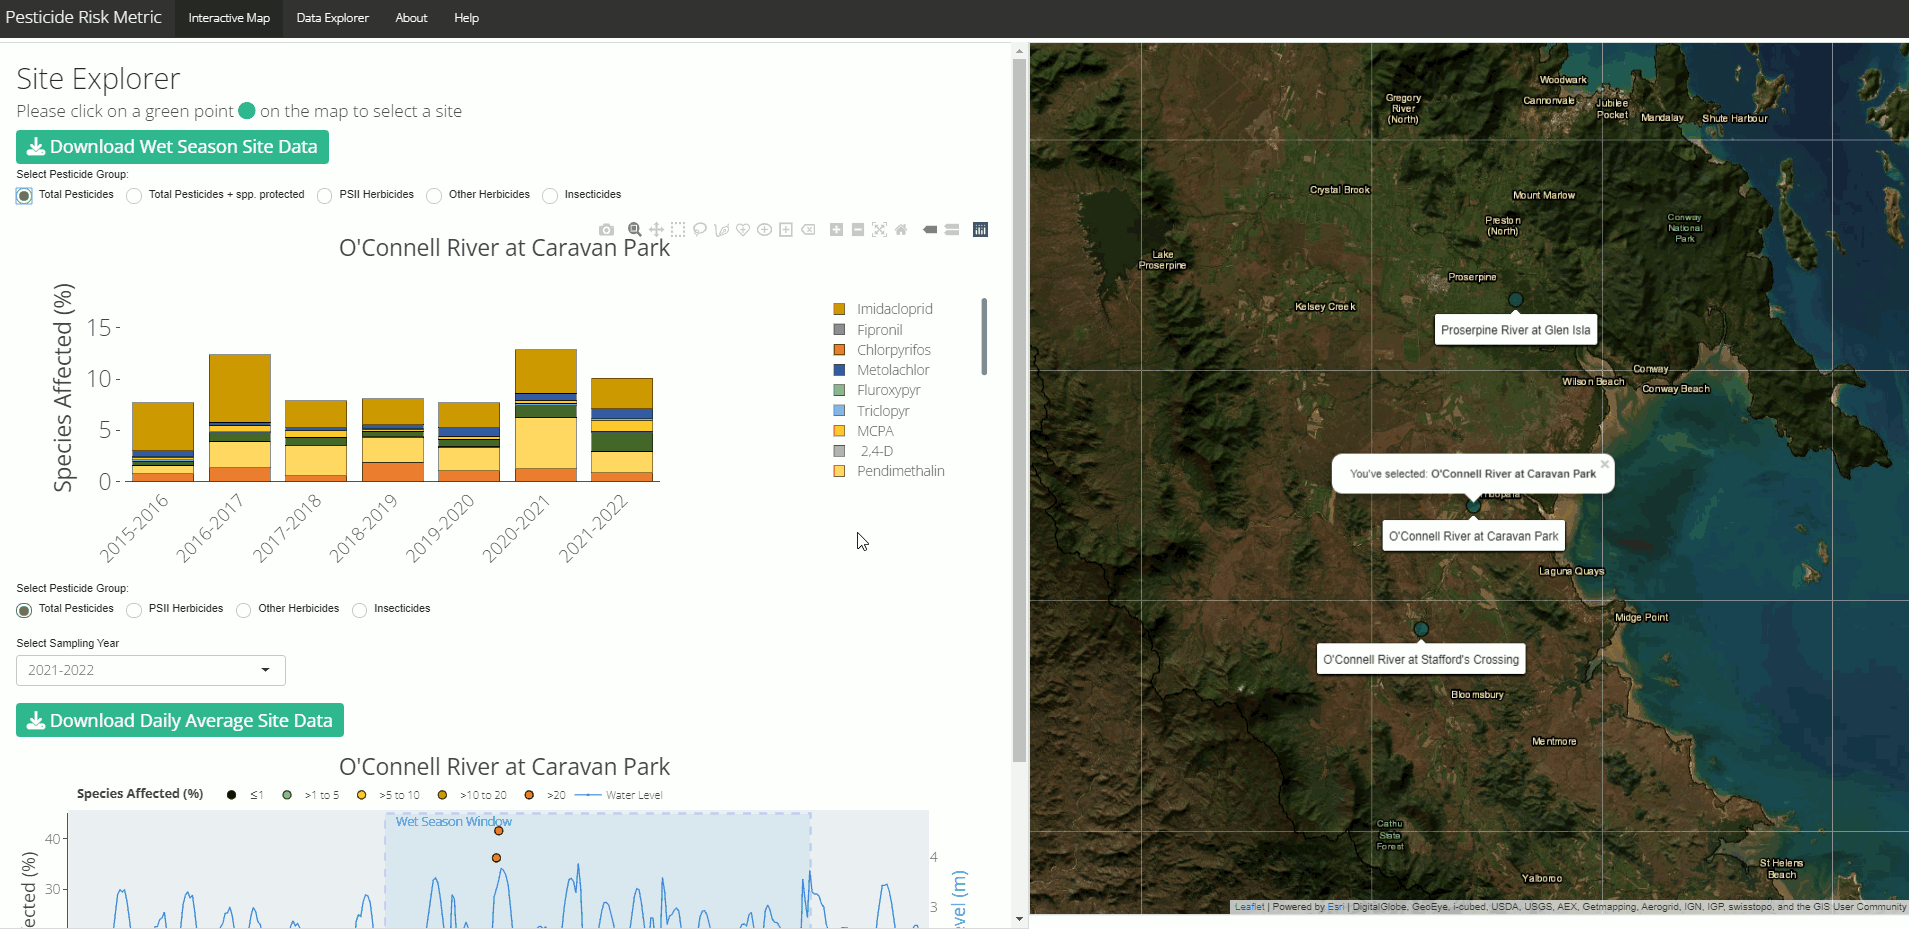Open the Esri attribution link
Image resolution: width=1909 pixels, height=929 pixels.
[1335, 907]
